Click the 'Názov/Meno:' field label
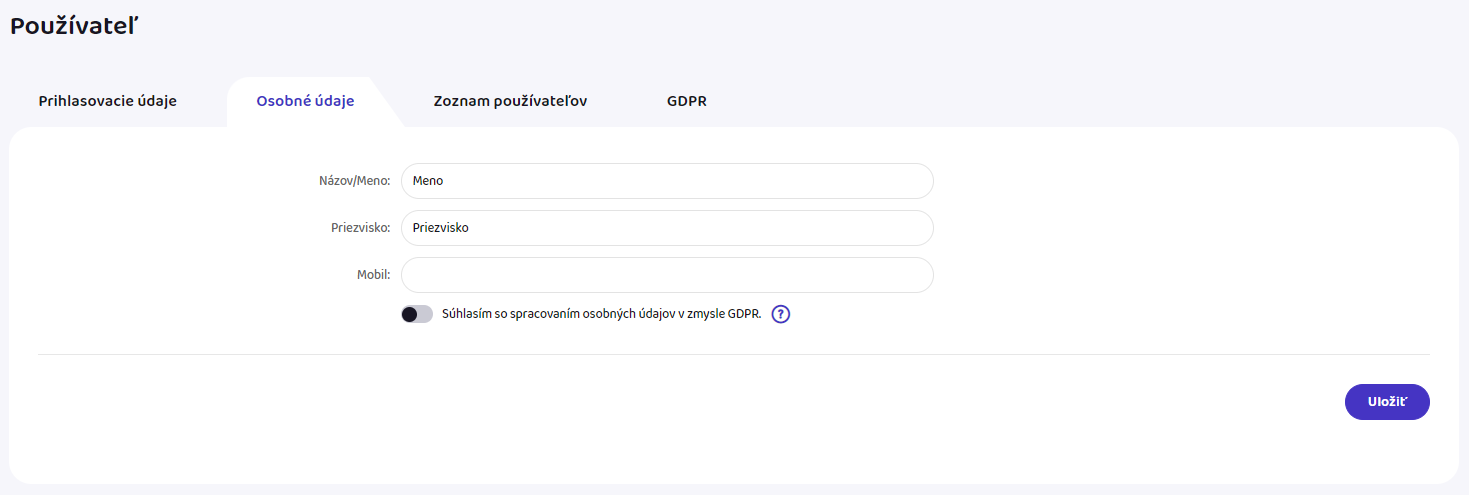The height and width of the screenshot is (495, 1469). pos(348,181)
